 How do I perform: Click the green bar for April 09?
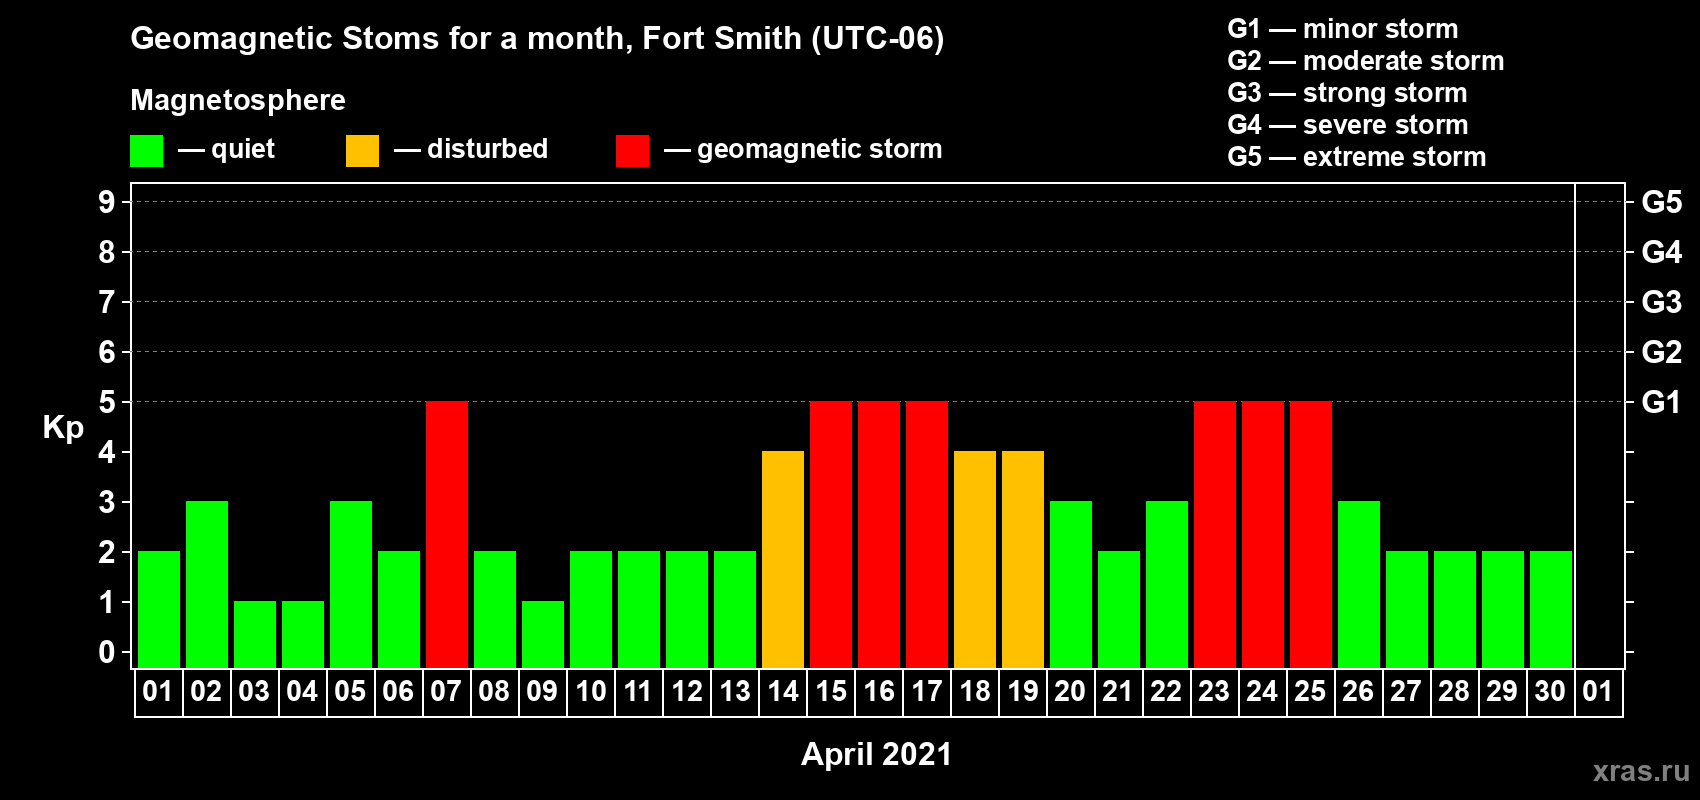[x=543, y=634]
